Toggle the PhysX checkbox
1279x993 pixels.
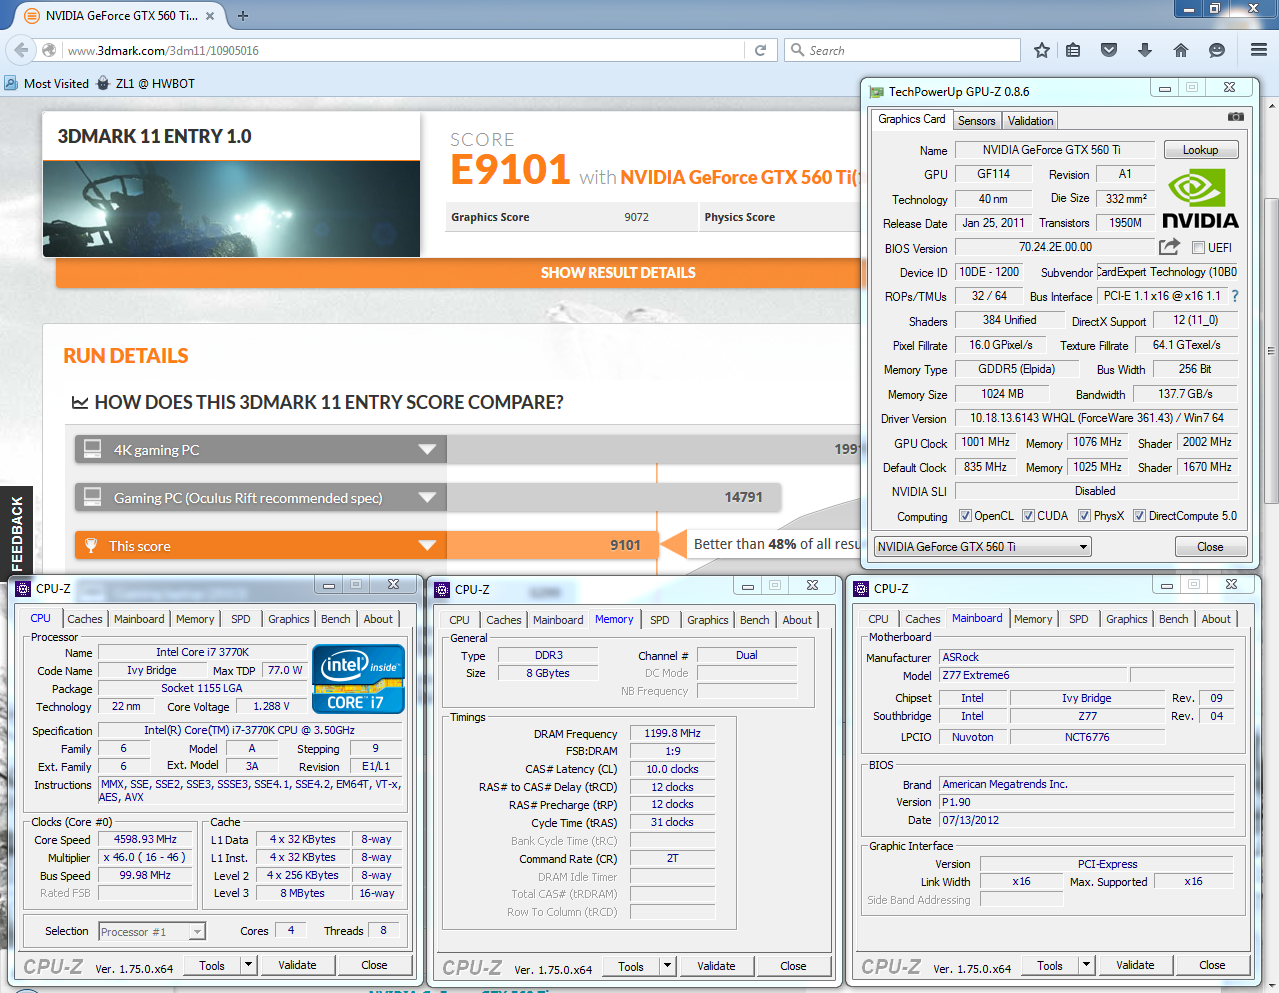pyautogui.click(x=1084, y=516)
